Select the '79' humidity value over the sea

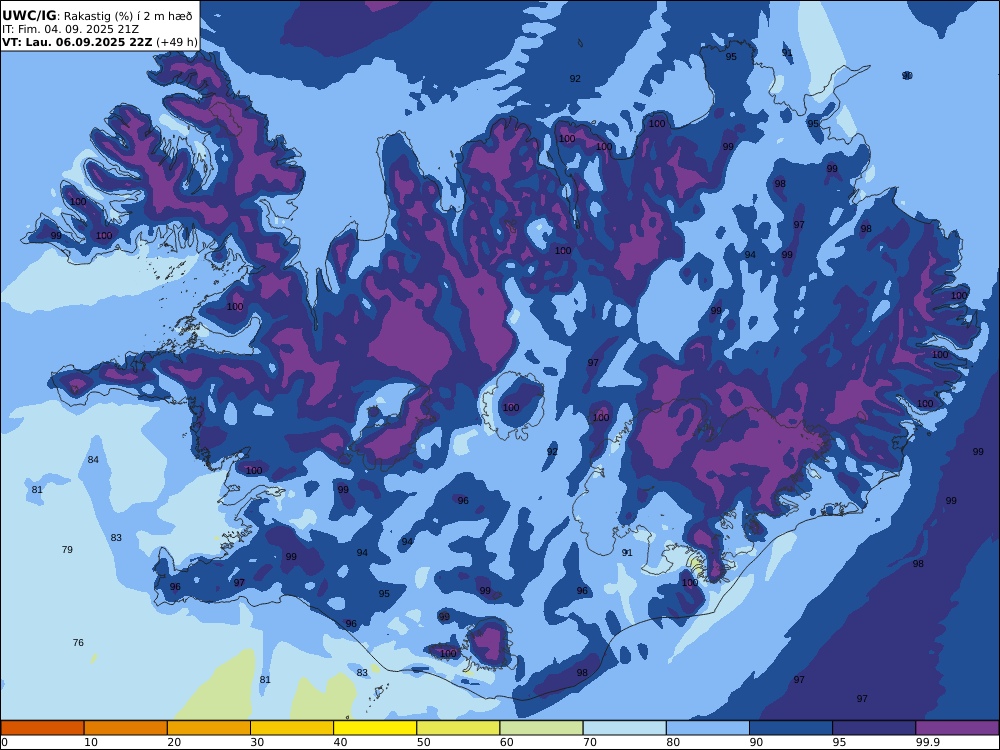(67, 549)
